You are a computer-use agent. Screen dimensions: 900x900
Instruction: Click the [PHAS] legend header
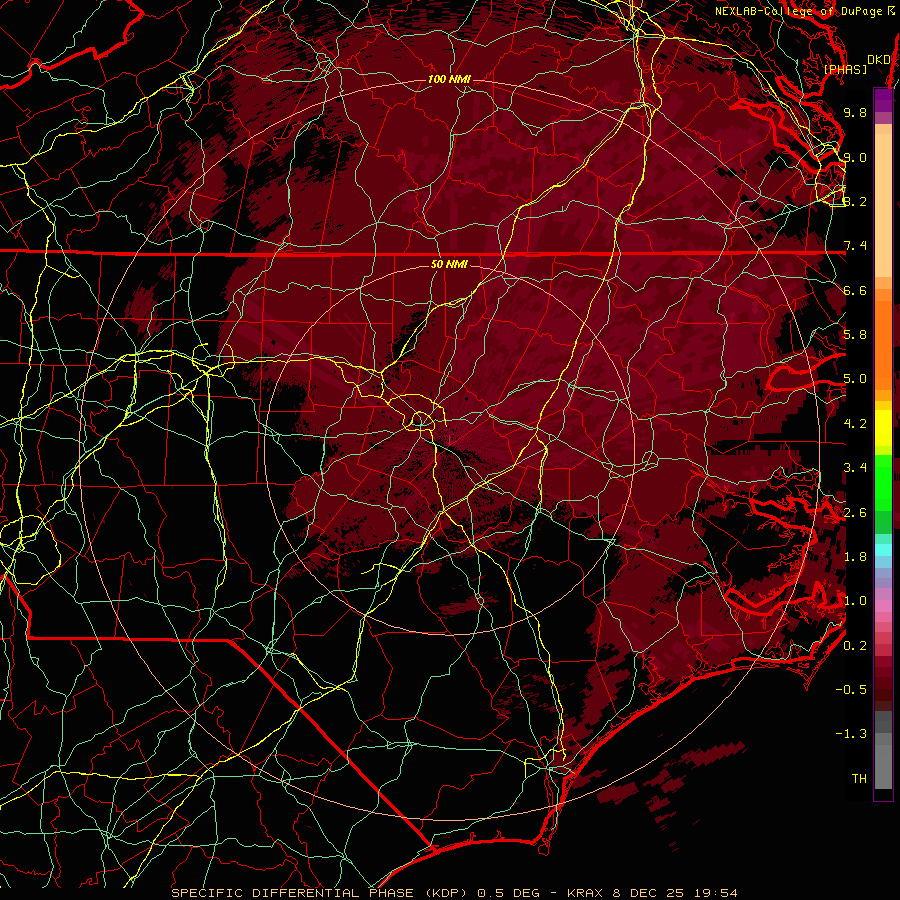845,69
